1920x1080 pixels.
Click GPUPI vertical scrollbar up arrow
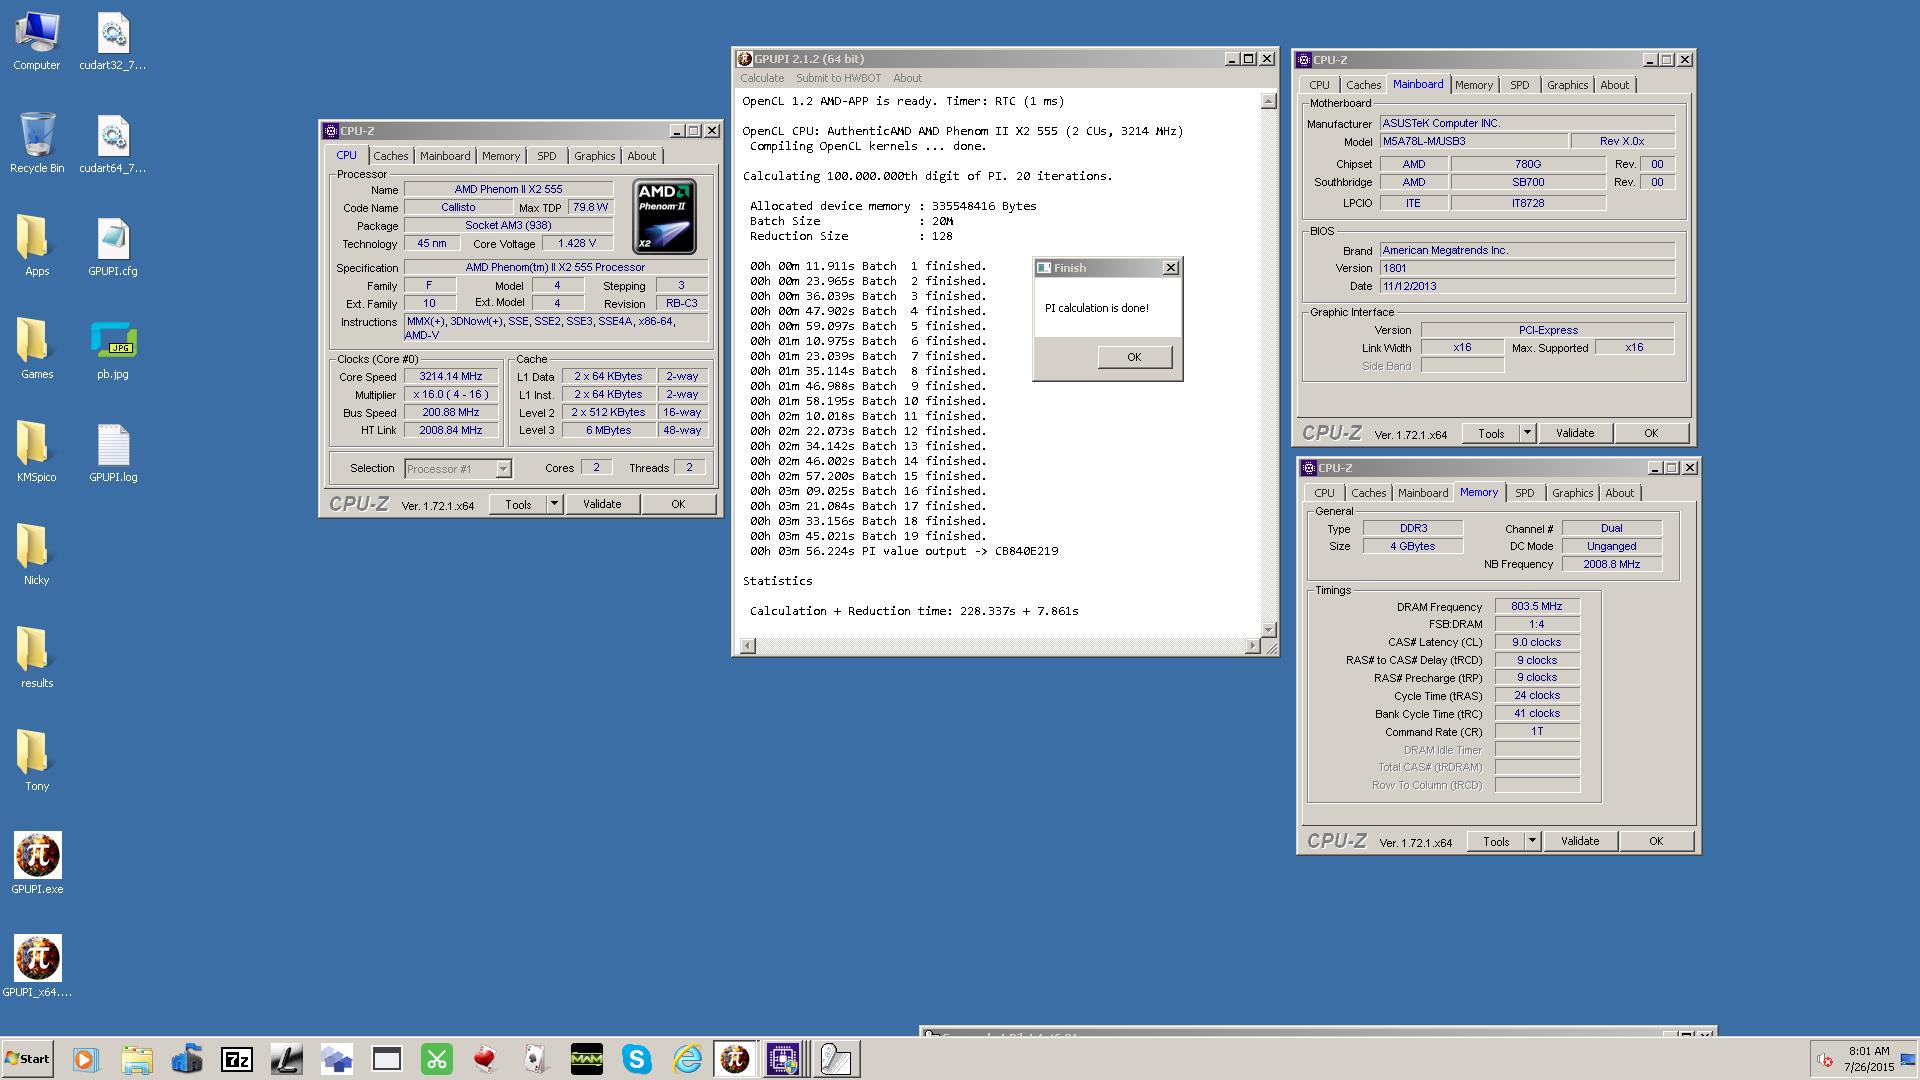1268,101
